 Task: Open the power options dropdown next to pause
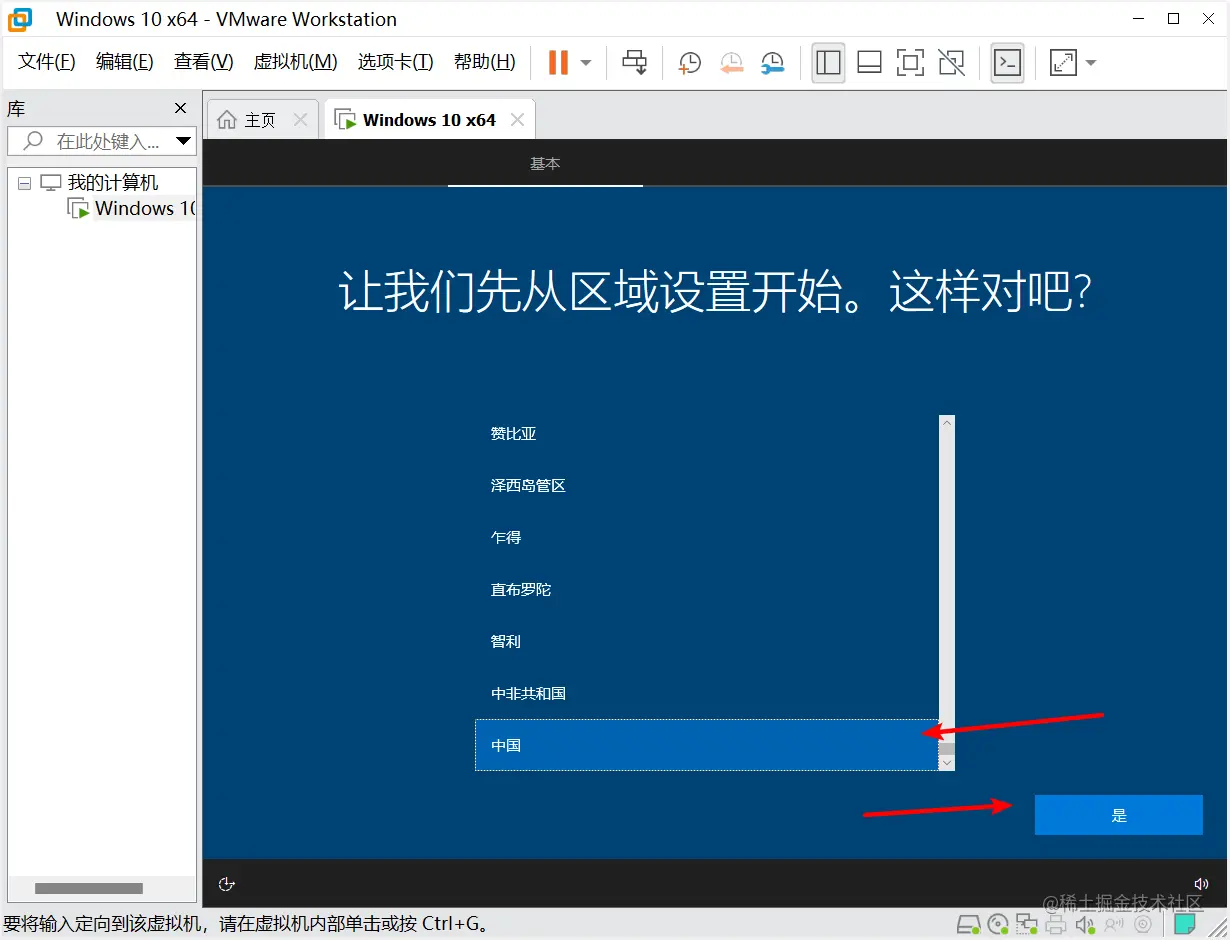pos(586,63)
